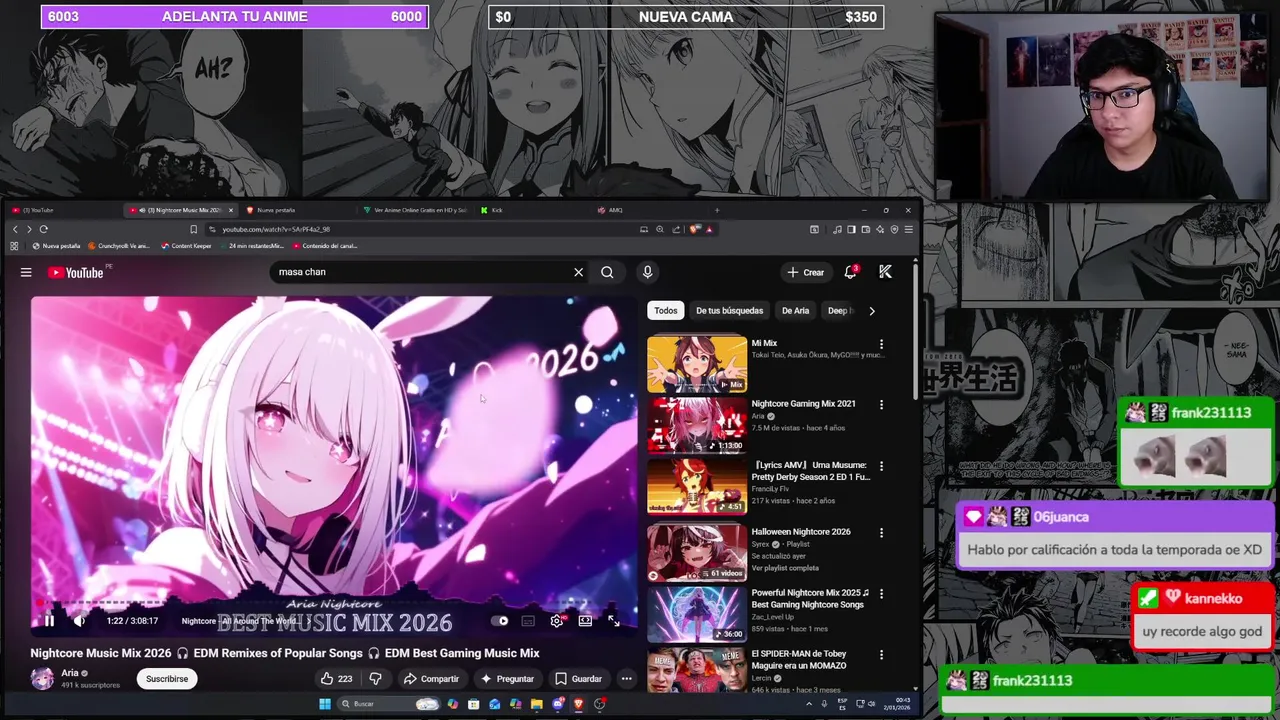Clear the 'masa chan' search text
Viewport: 1280px width, 720px height.
pos(578,272)
